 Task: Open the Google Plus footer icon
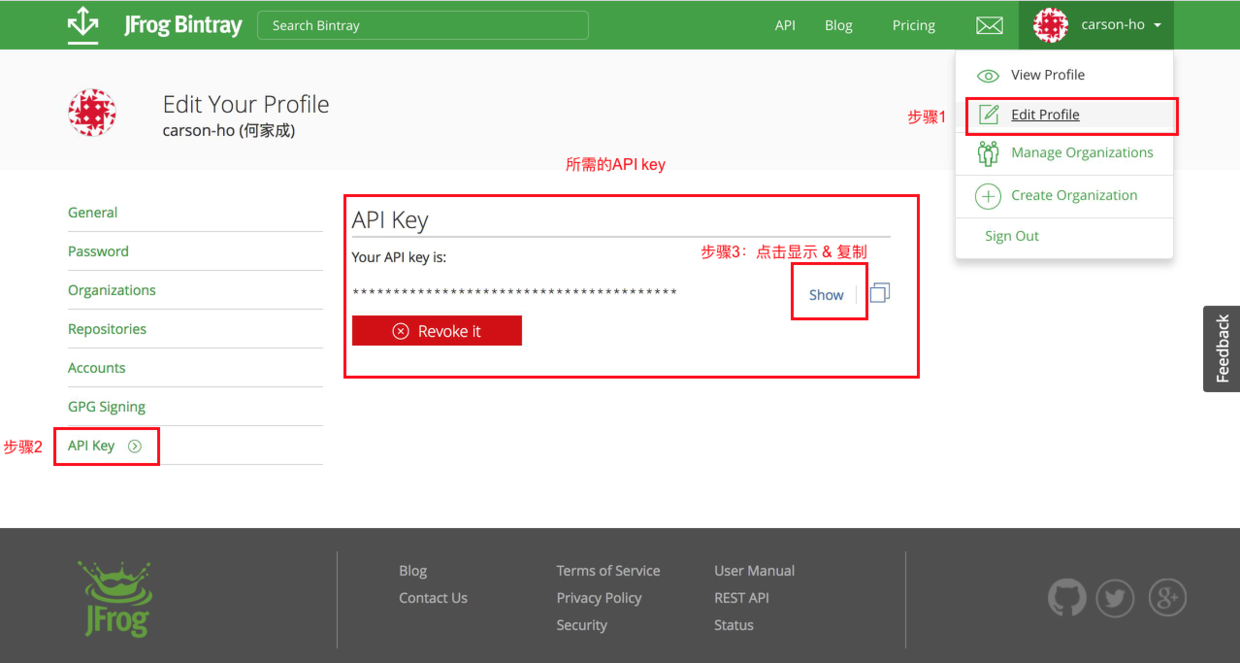1167,598
